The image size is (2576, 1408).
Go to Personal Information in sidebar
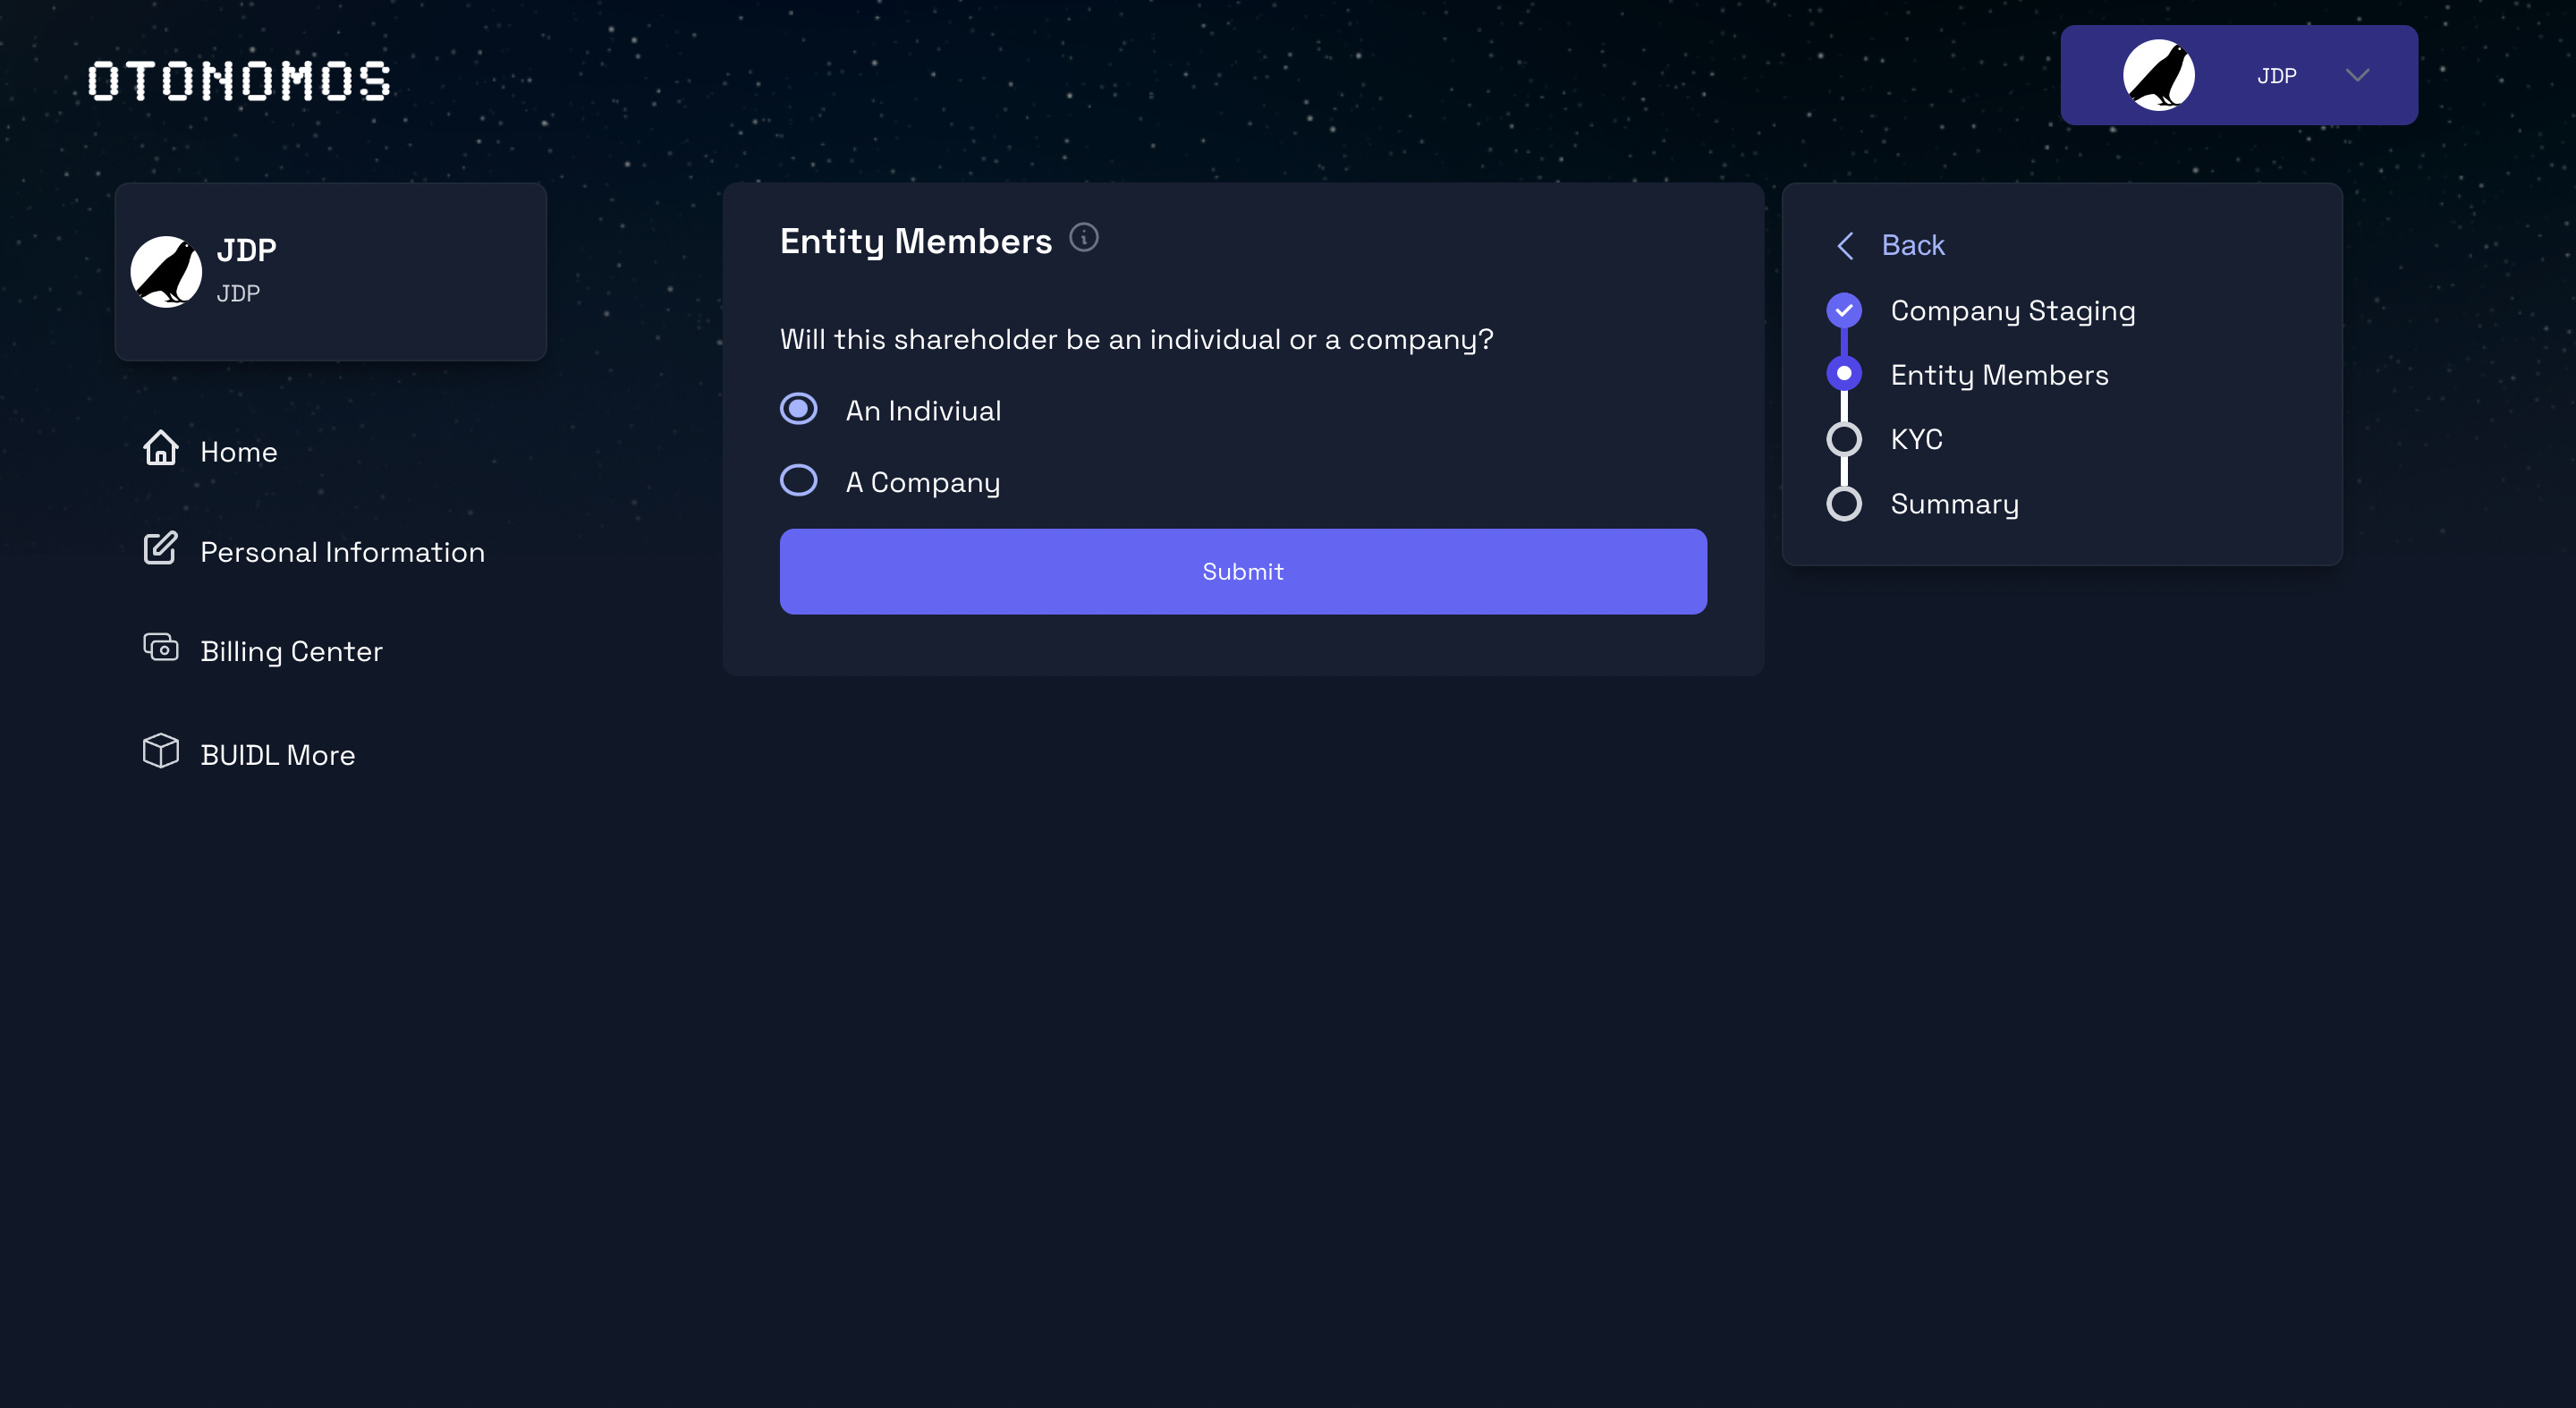tap(342, 552)
